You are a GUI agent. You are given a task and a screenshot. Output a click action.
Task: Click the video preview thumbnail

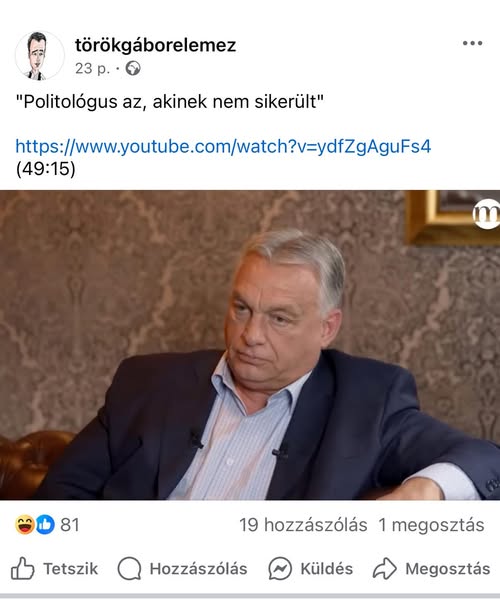click(250, 345)
